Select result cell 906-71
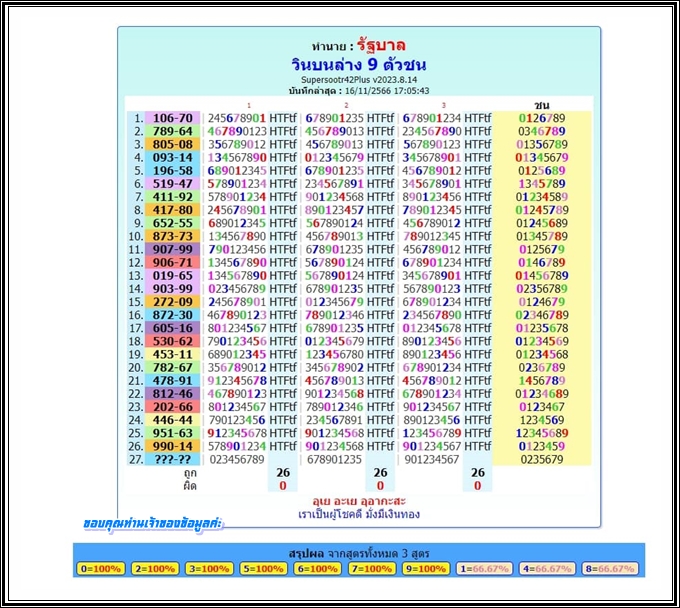 coord(173,262)
